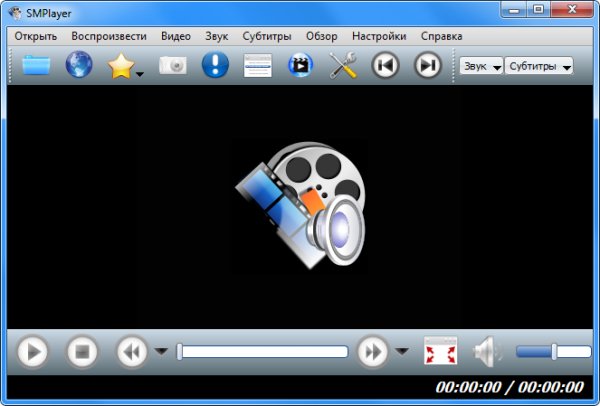Expand the favorites star dropdown arrow
Viewport: 600px width, 406px height.
[x=140, y=74]
